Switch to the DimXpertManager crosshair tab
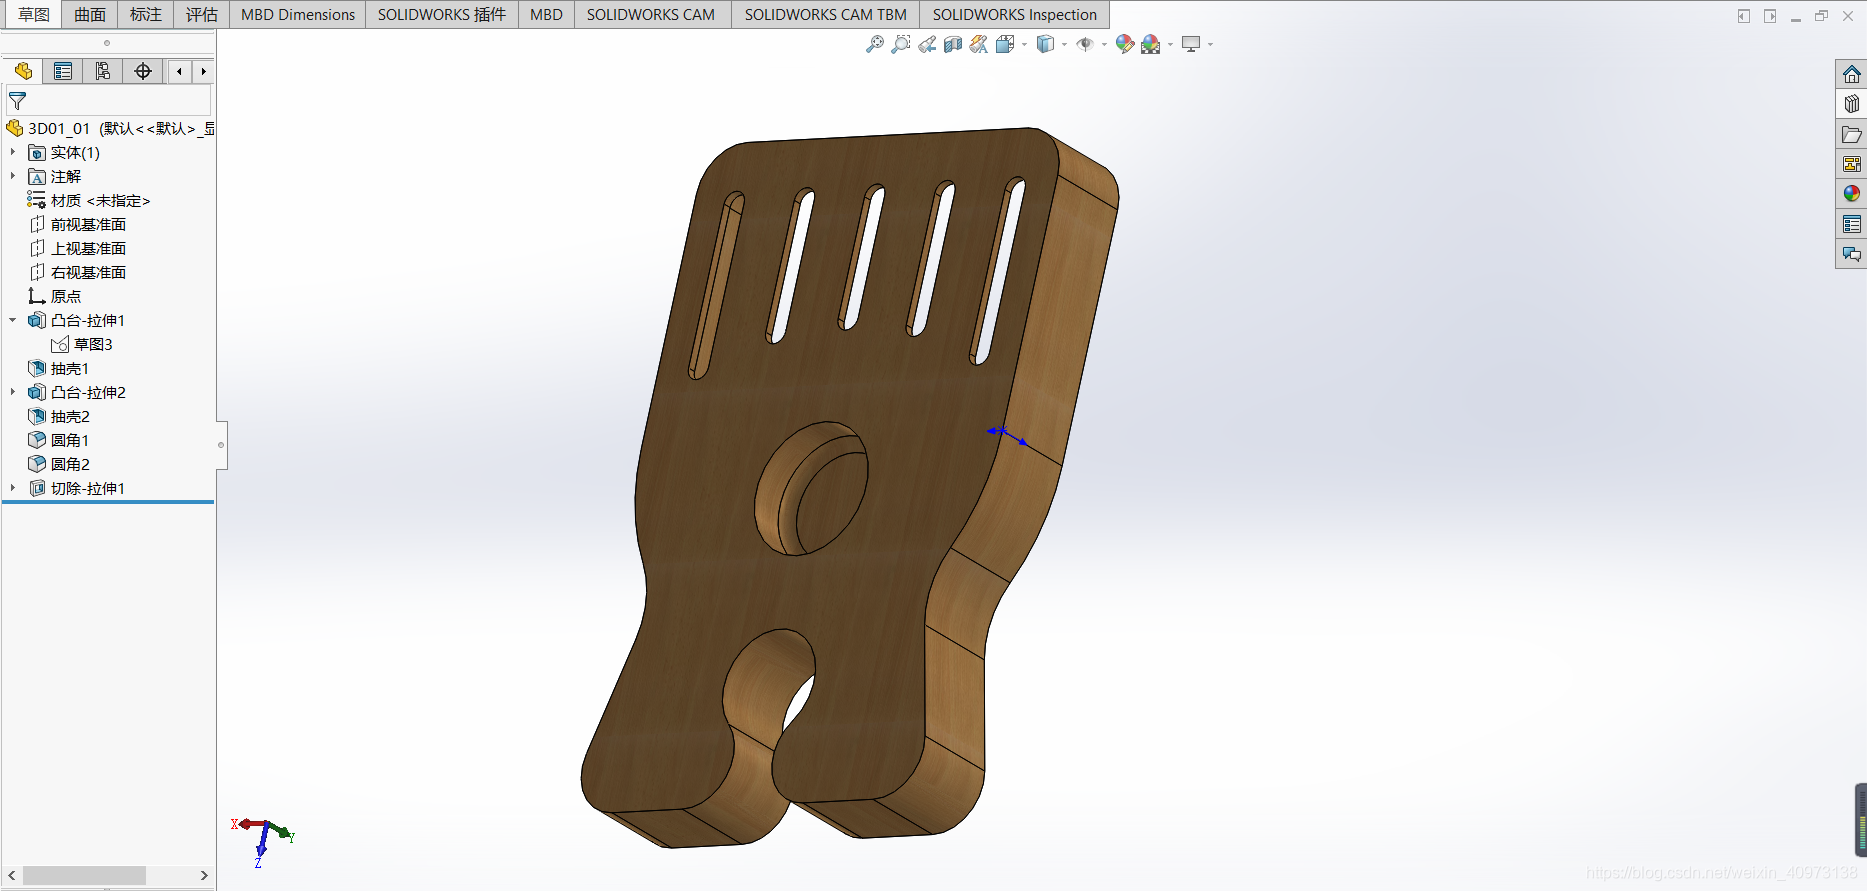 pos(143,71)
